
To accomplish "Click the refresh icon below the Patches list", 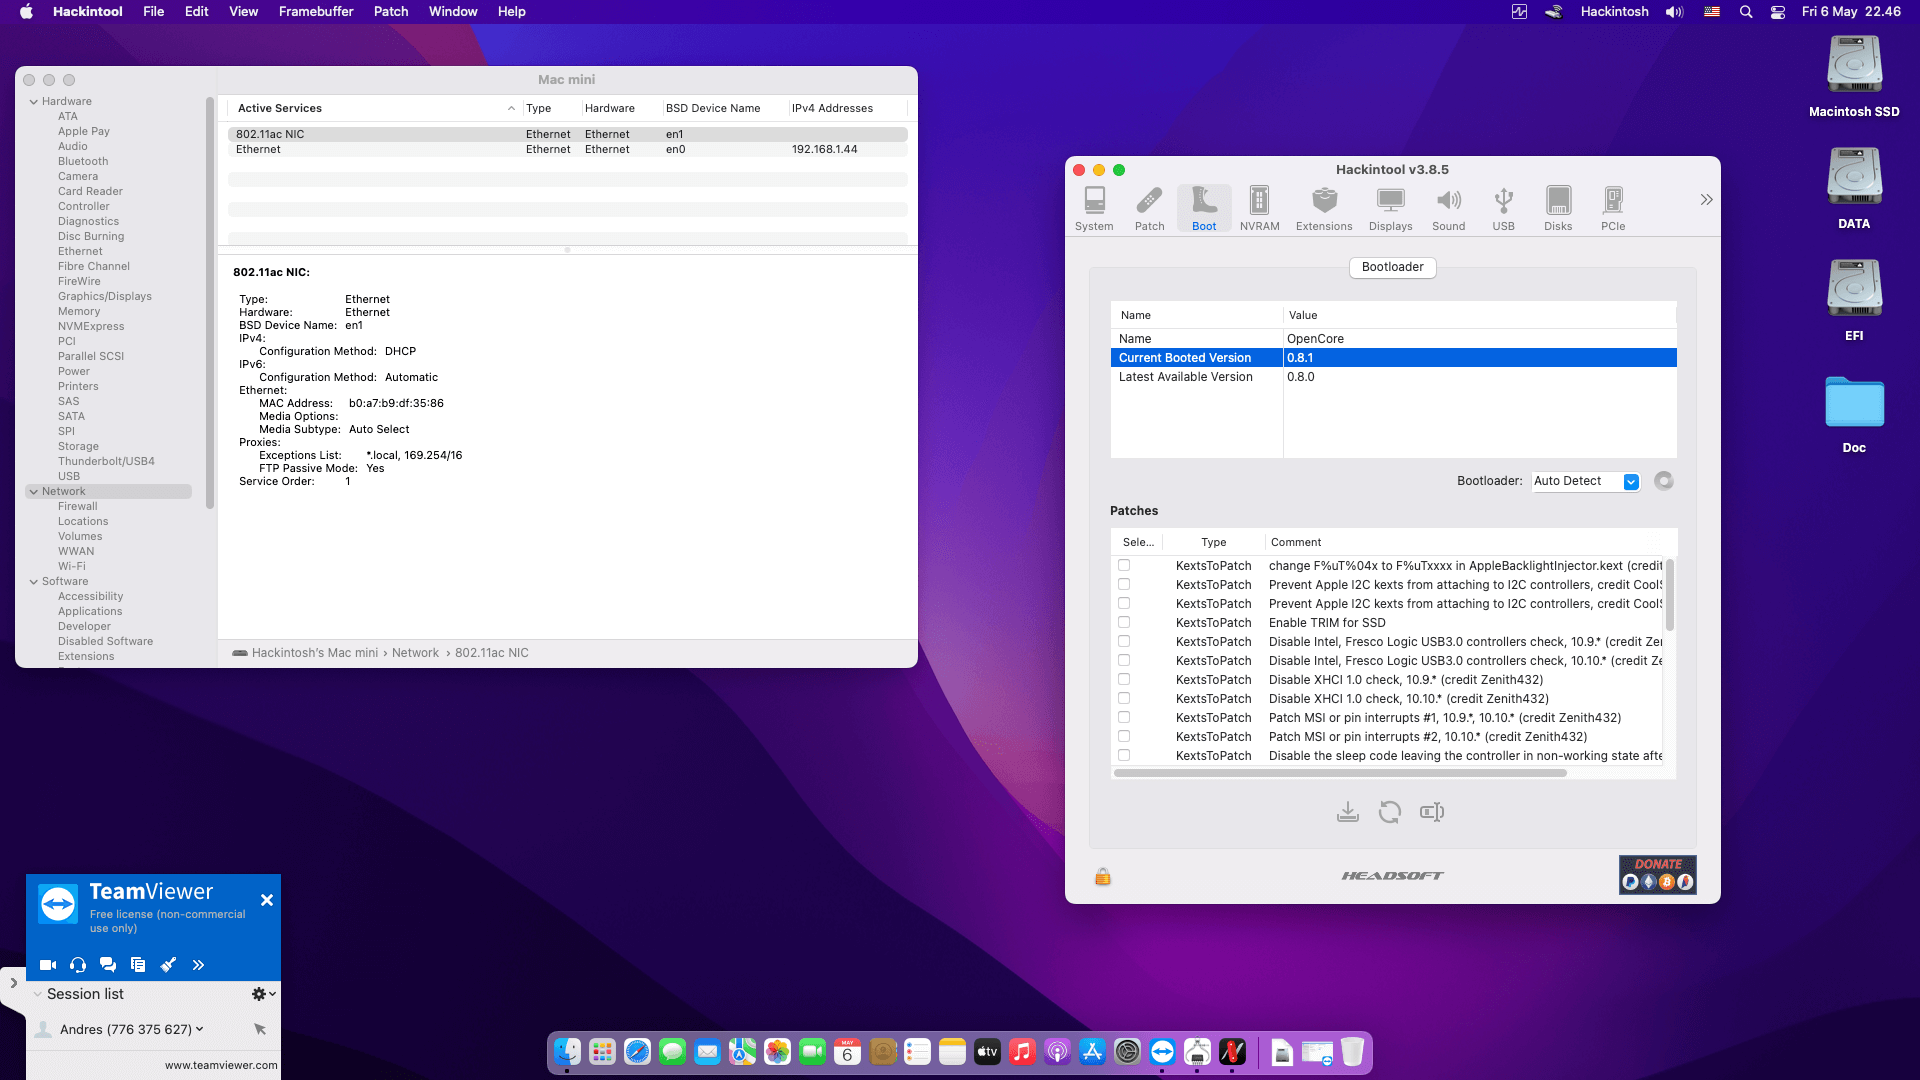I will [x=1390, y=812].
